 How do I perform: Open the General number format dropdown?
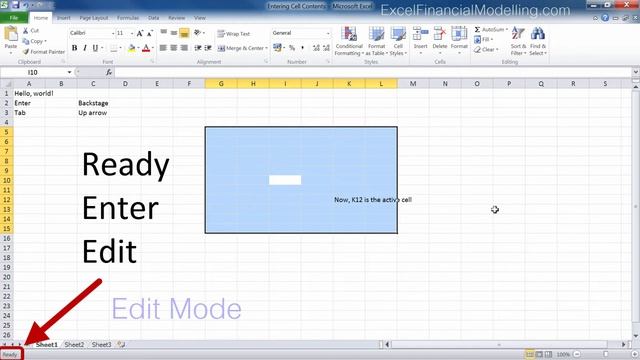328,33
